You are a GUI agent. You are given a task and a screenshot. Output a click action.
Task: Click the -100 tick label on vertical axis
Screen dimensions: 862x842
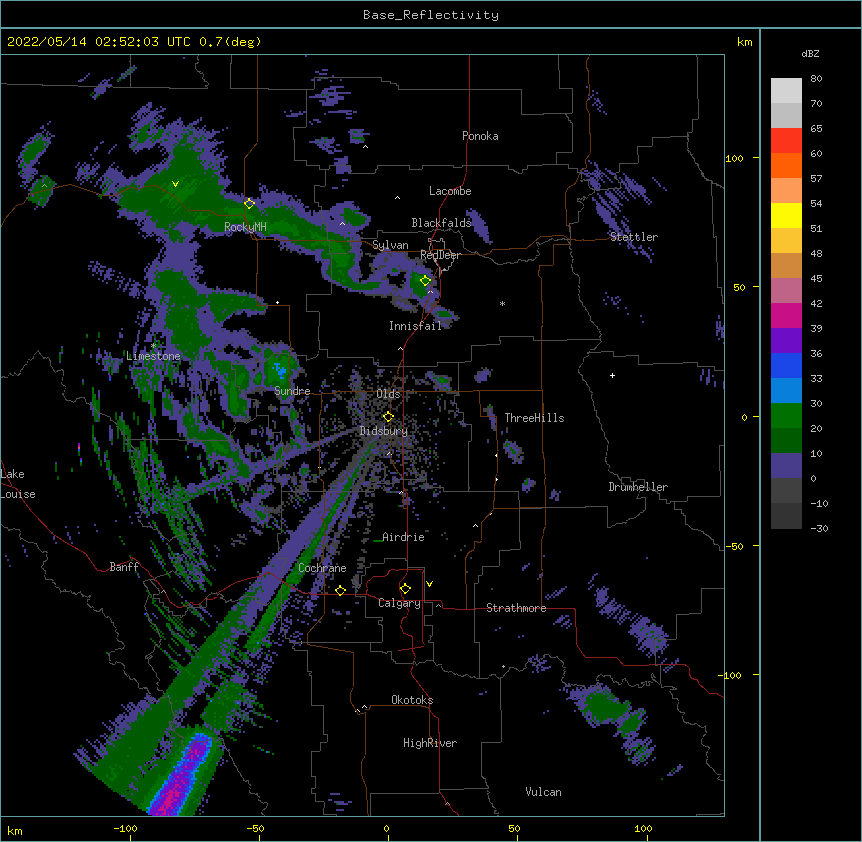pyautogui.click(x=731, y=675)
